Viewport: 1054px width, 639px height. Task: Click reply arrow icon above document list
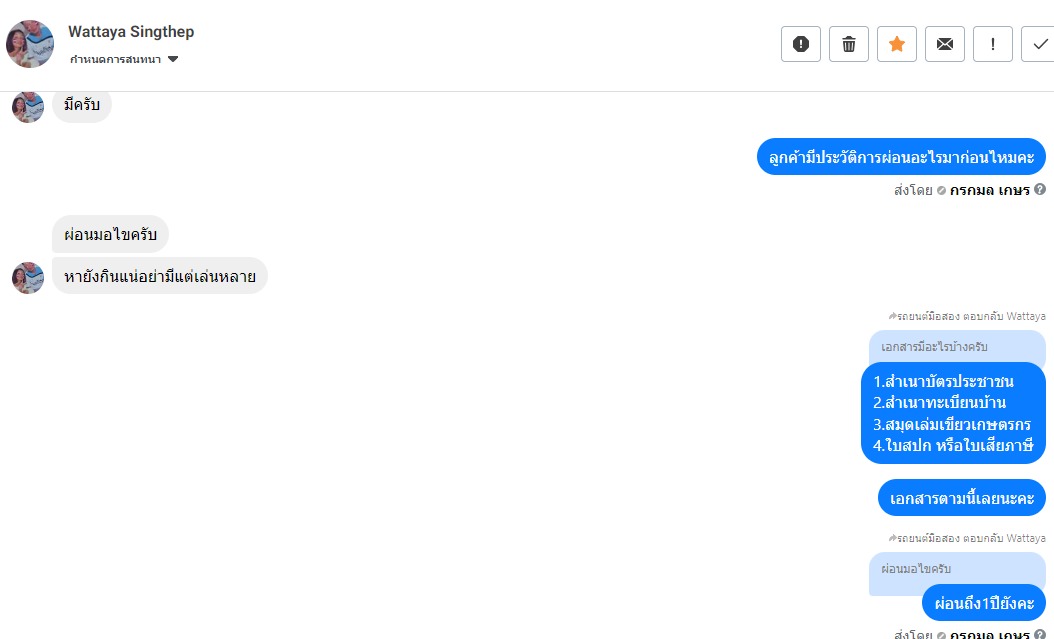click(x=892, y=316)
